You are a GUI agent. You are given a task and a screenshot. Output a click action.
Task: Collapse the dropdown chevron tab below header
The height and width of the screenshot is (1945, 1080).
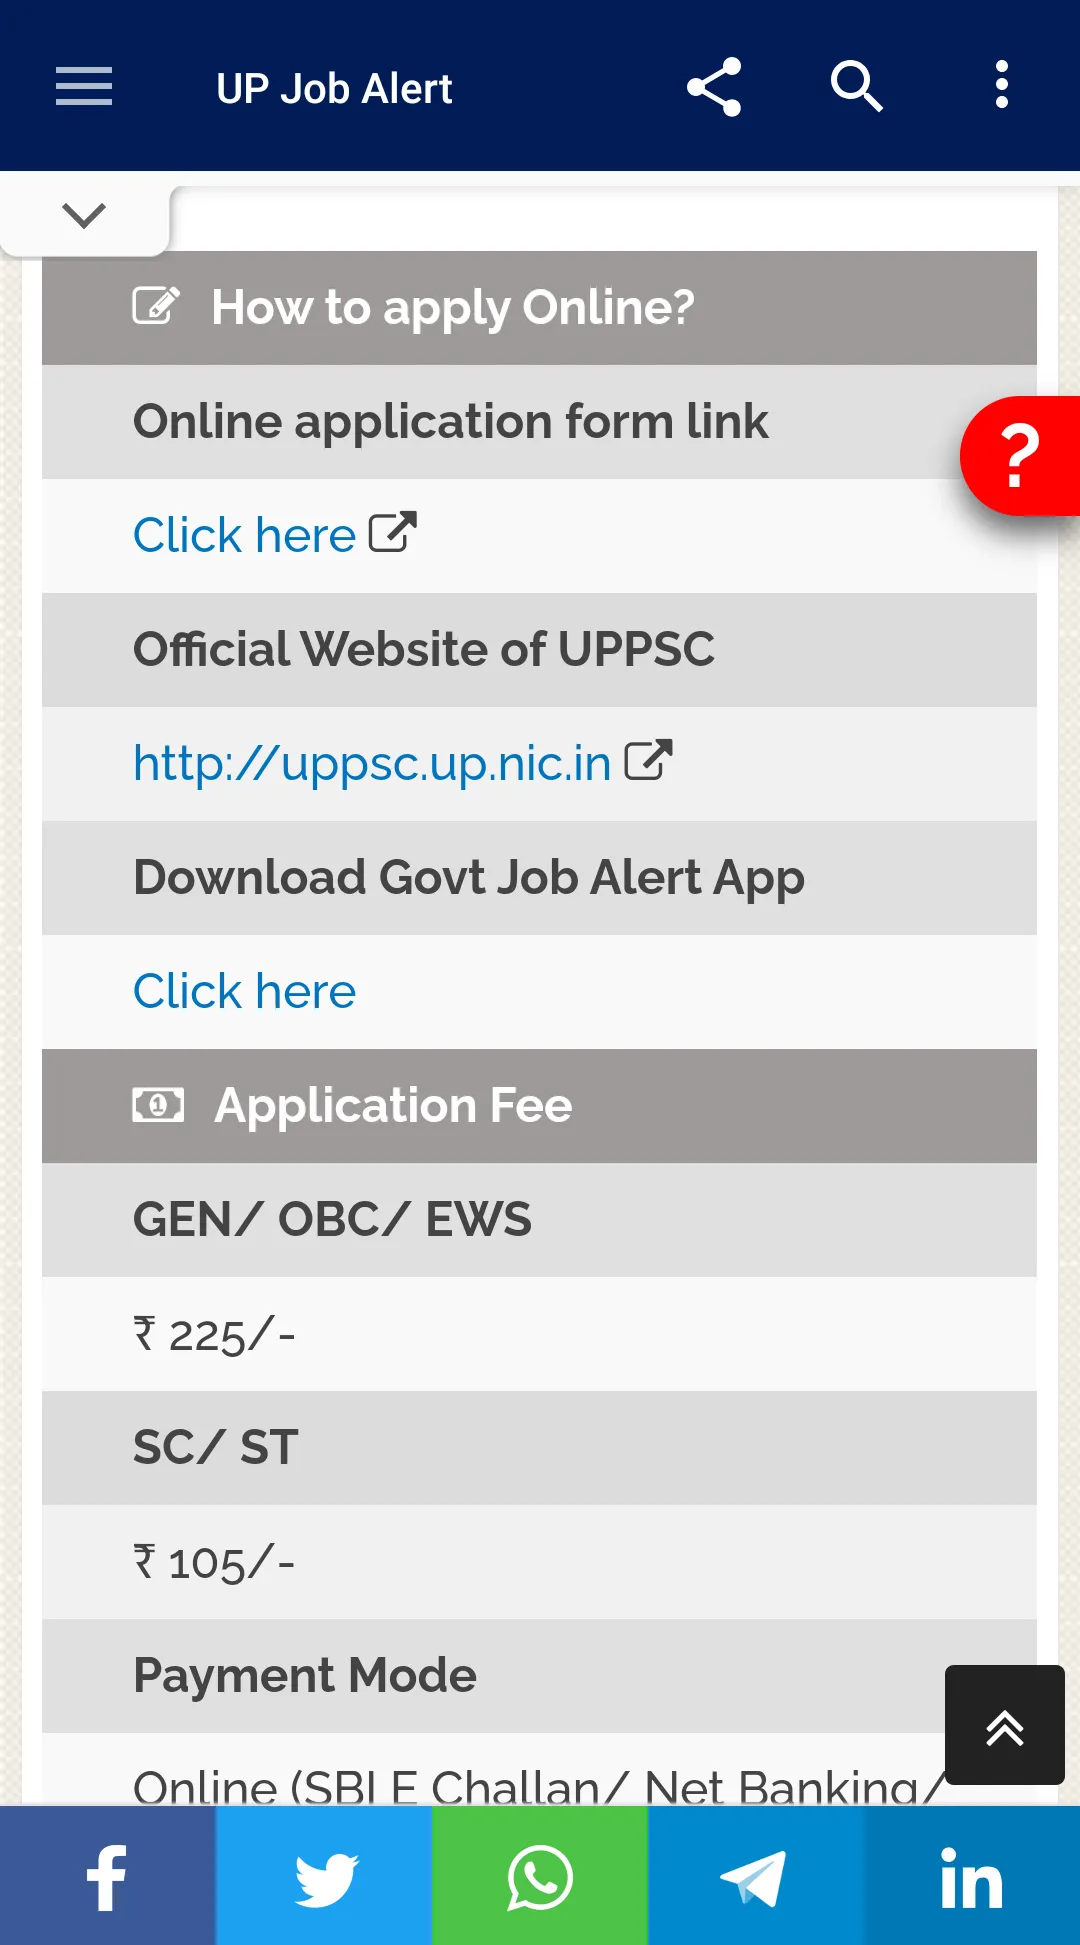click(x=84, y=215)
